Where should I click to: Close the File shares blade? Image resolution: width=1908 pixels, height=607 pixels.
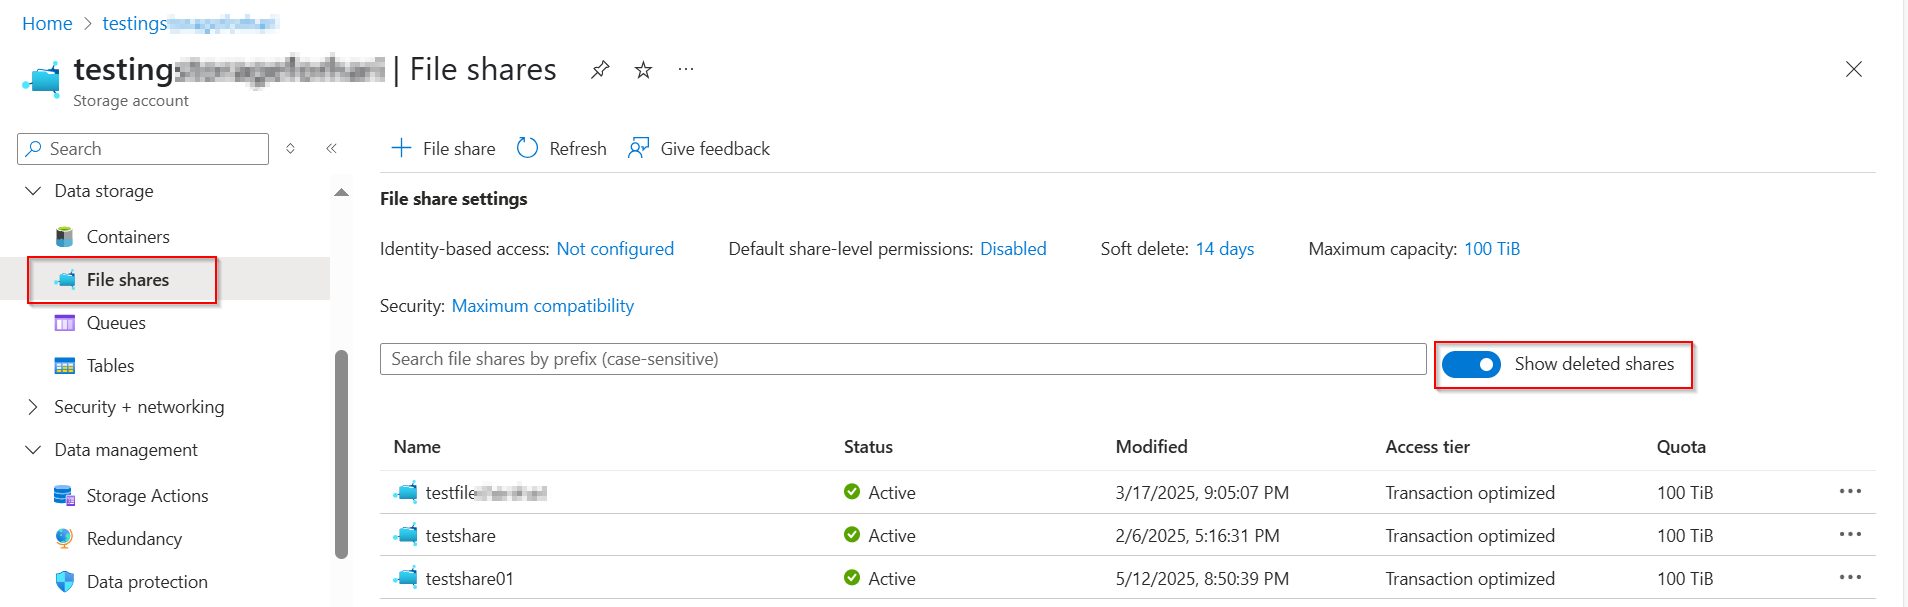pos(1853,69)
